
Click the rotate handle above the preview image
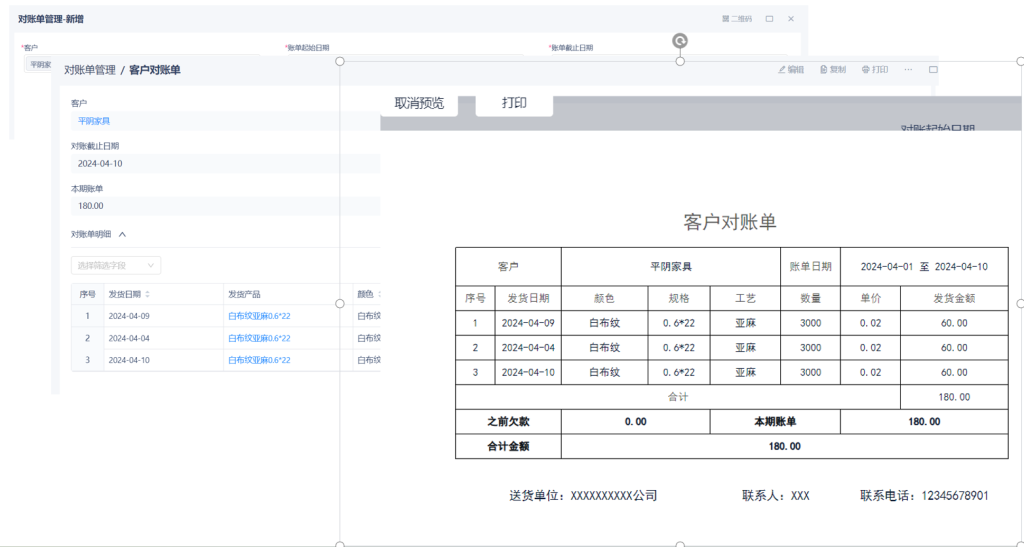[680, 41]
